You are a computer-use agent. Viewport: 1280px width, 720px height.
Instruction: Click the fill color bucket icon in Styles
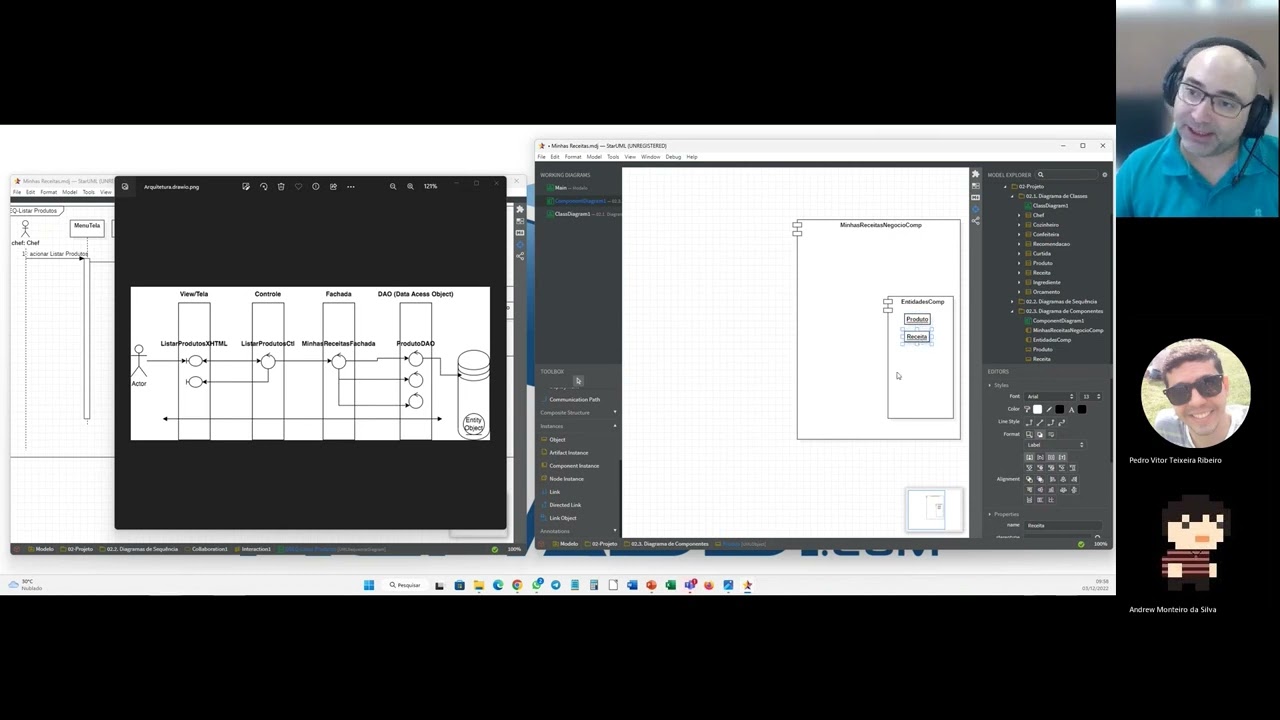[x=1027, y=409]
